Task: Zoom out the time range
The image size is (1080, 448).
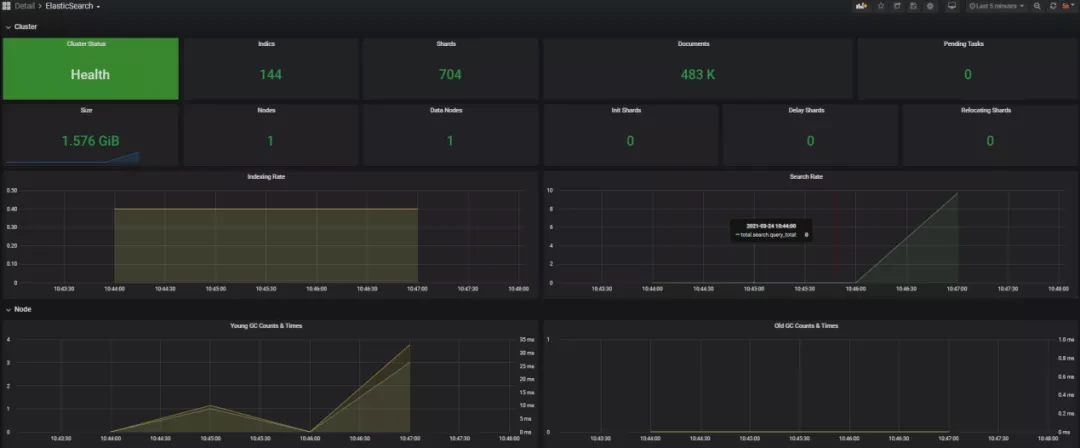Action: pyautogui.click(x=1037, y=6)
